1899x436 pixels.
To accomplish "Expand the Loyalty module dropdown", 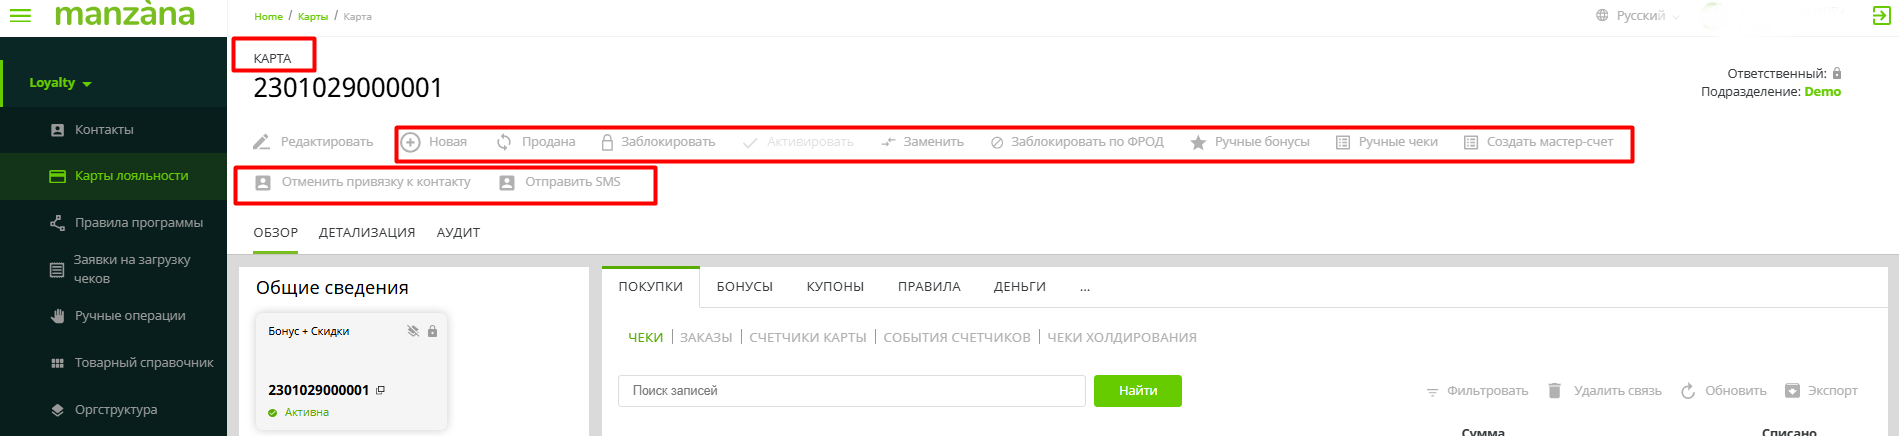I will click(60, 83).
